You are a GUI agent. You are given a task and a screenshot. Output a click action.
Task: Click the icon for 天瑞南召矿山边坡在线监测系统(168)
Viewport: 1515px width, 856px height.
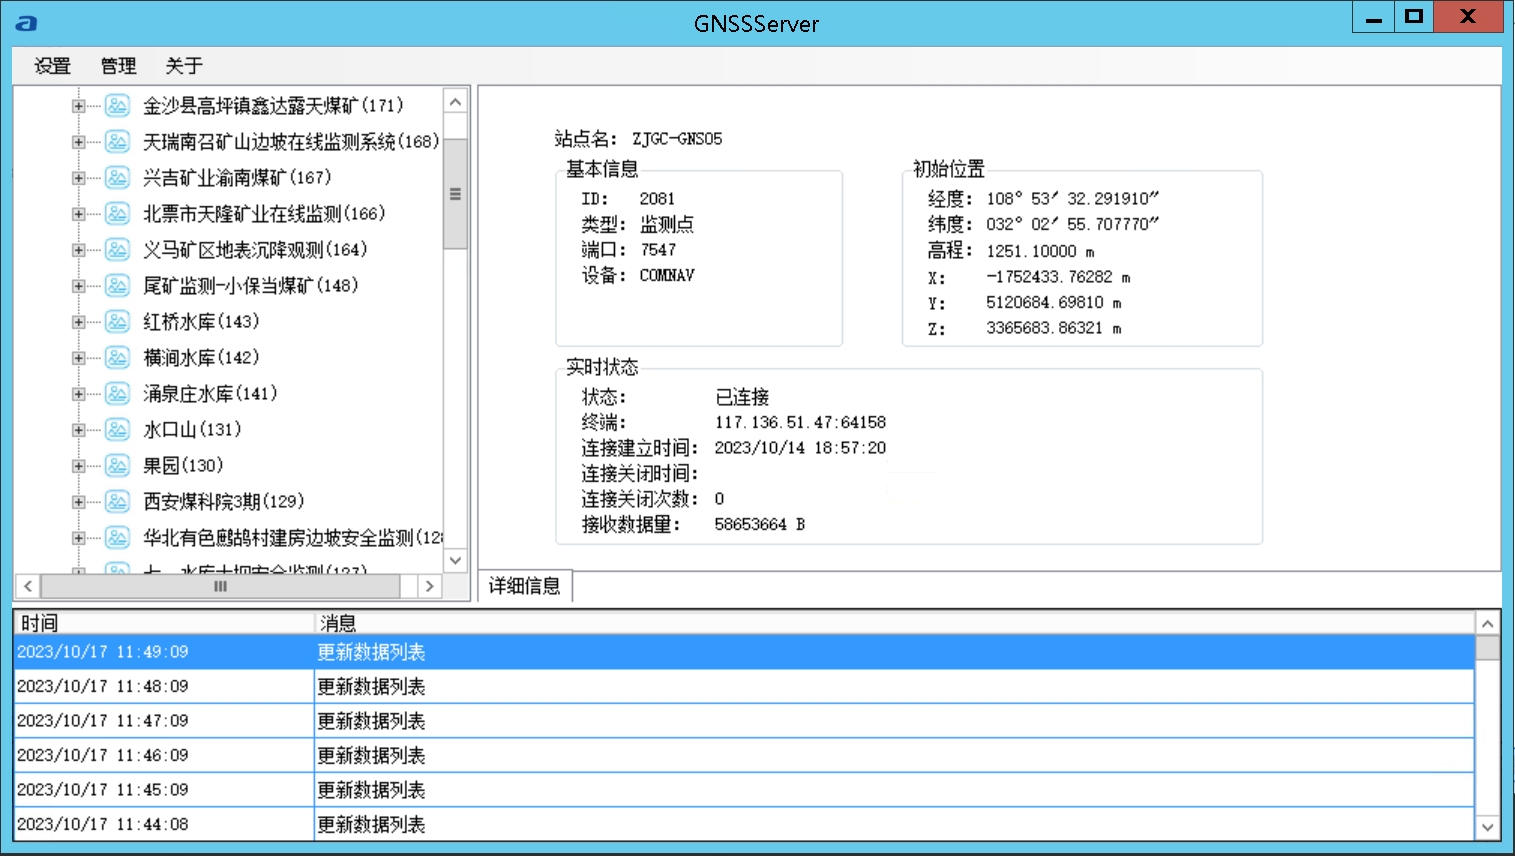[x=117, y=141]
